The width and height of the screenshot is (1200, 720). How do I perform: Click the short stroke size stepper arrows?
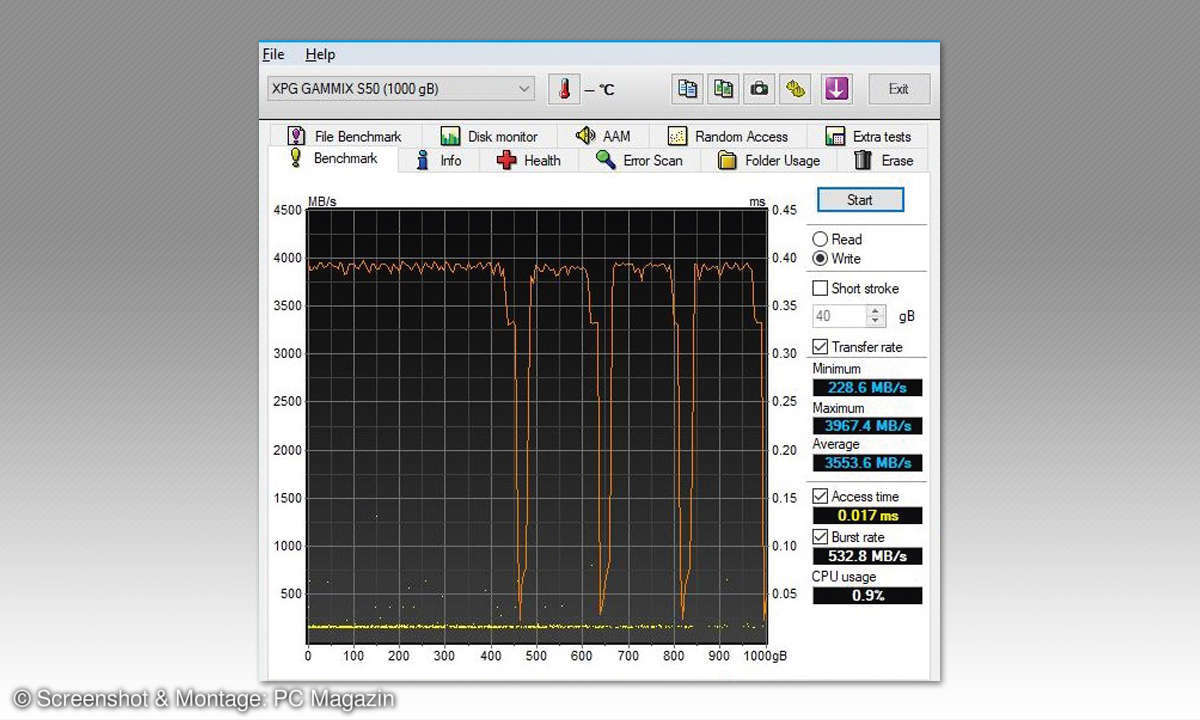tap(876, 316)
